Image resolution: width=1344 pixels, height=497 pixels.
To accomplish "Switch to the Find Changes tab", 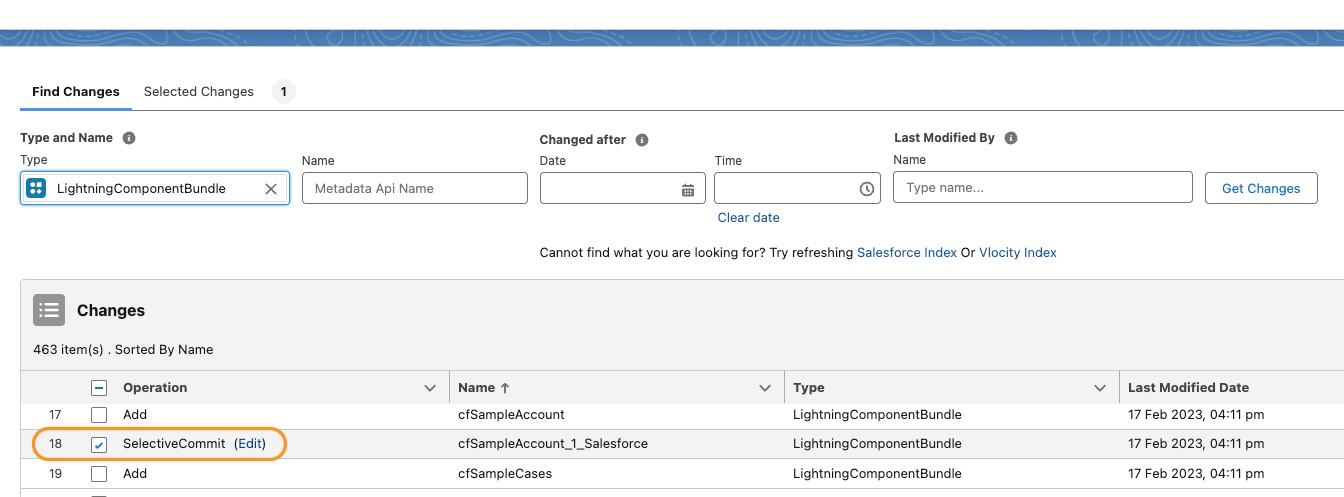I will pos(76,91).
